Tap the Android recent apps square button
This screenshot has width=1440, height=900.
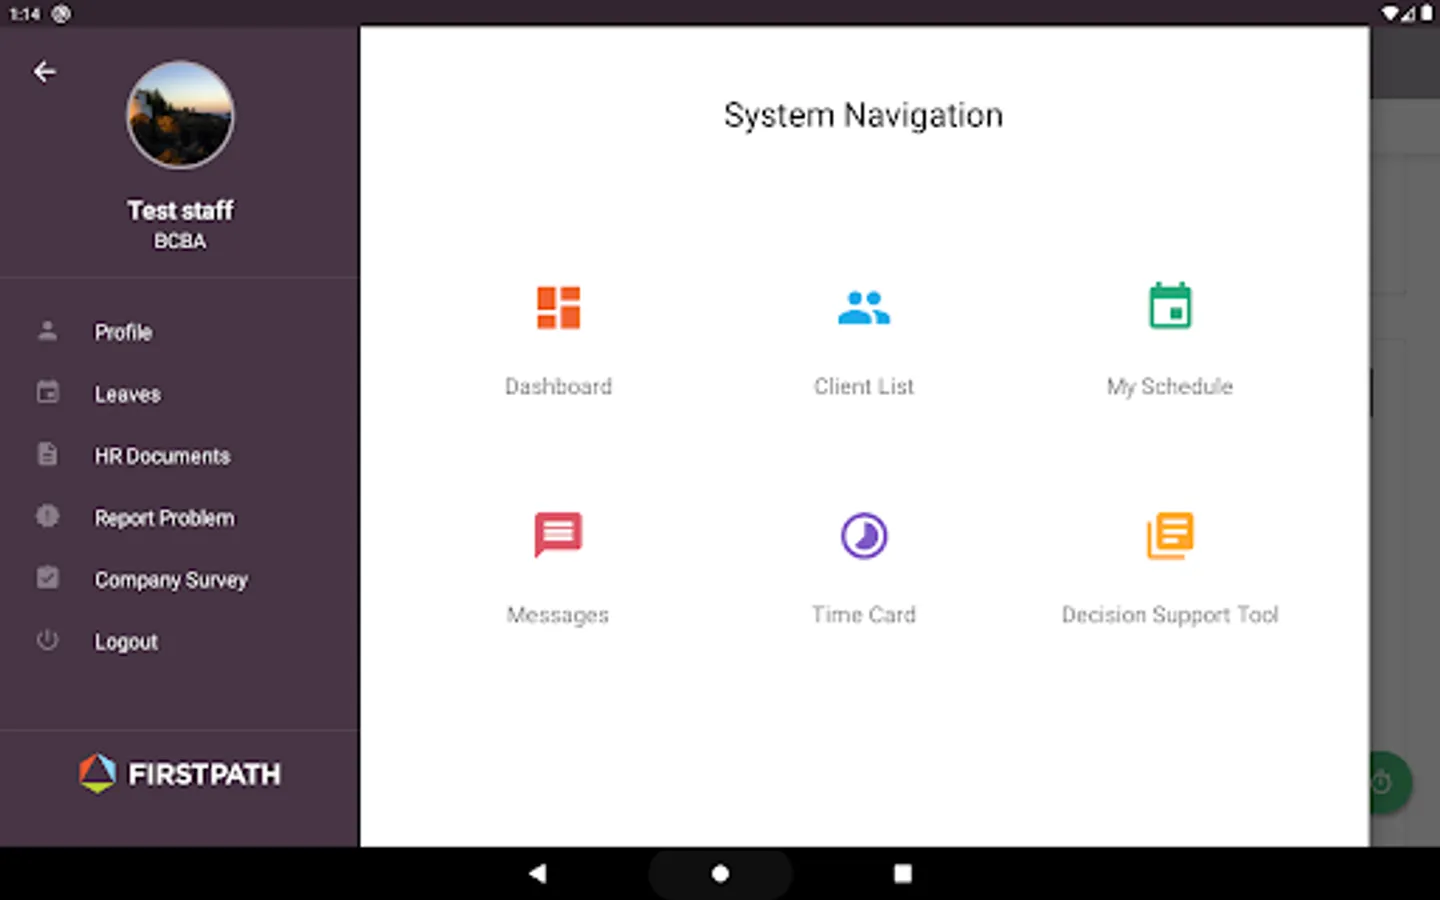pyautogui.click(x=902, y=873)
